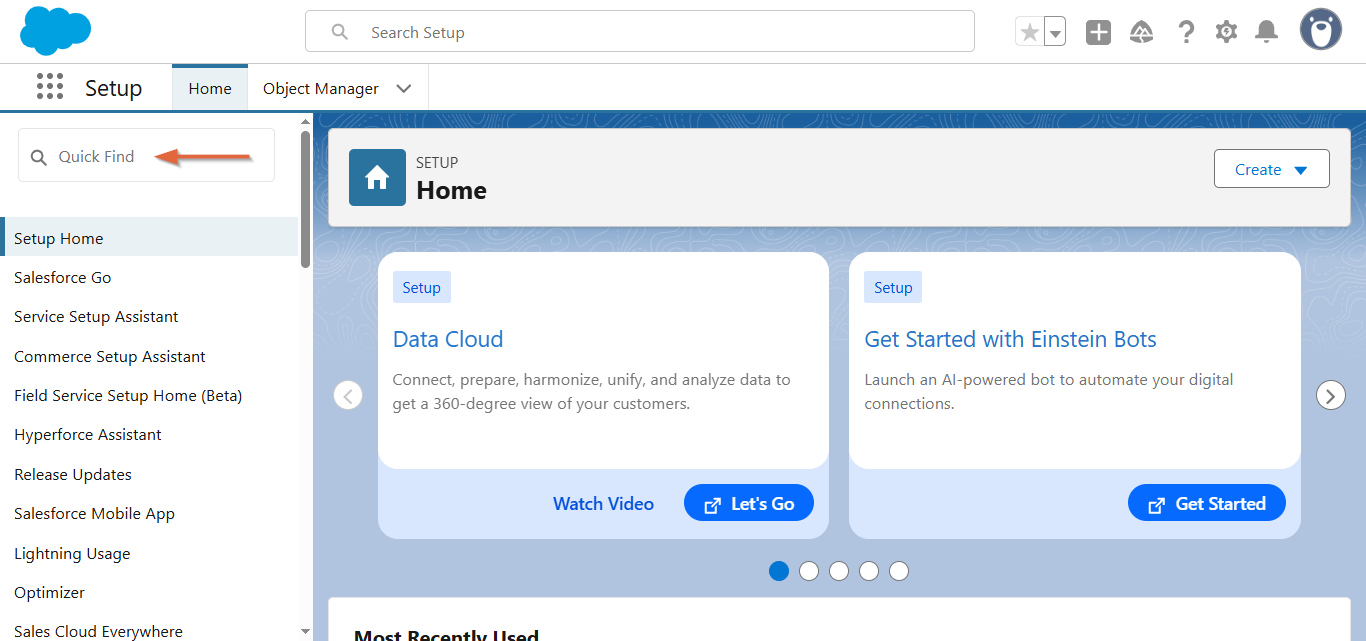The width and height of the screenshot is (1366, 641).
Task: Open the Notifications bell
Action: click(x=1266, y=32)
